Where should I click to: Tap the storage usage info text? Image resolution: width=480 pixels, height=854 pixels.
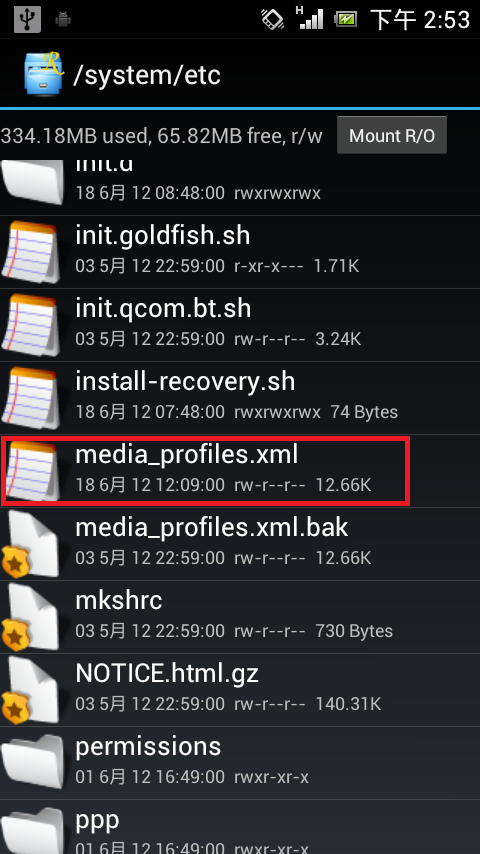click(162, 136)
